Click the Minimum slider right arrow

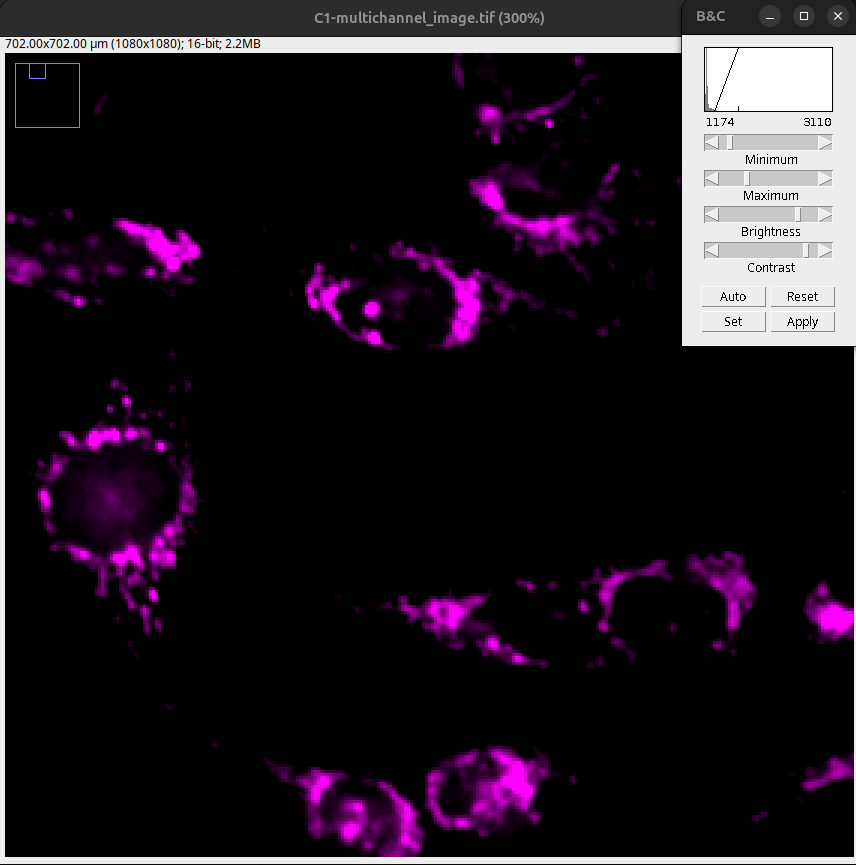[825, 143]
